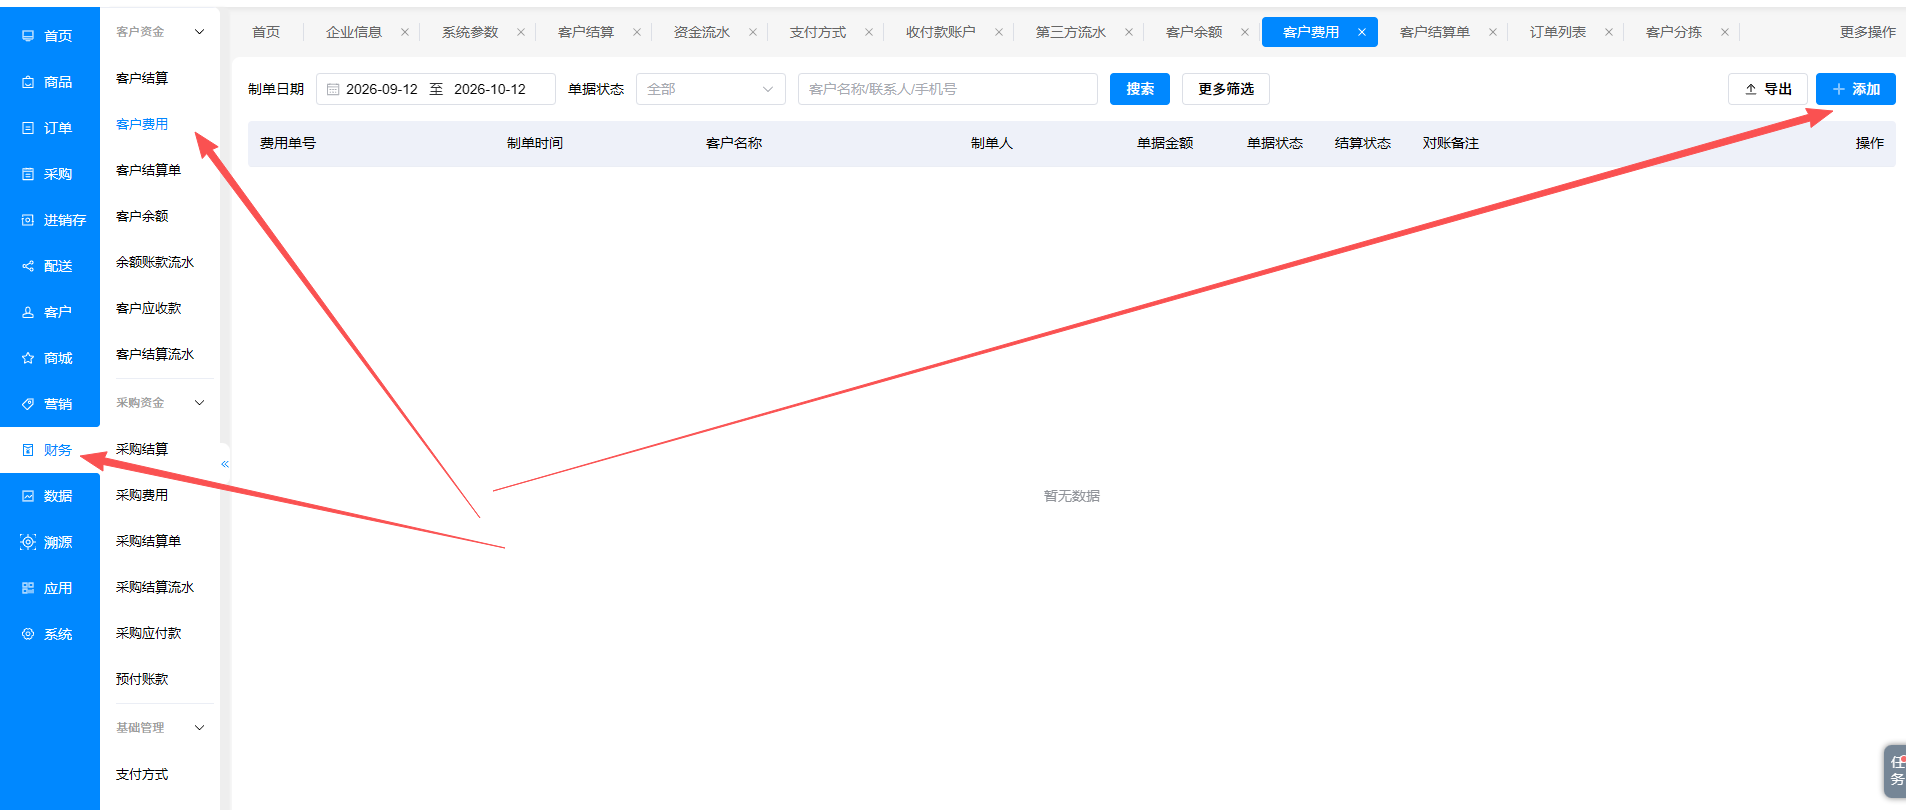Open the 溯源 traceability module
This screenshot has height=810, width=1906.
point(48,542)
